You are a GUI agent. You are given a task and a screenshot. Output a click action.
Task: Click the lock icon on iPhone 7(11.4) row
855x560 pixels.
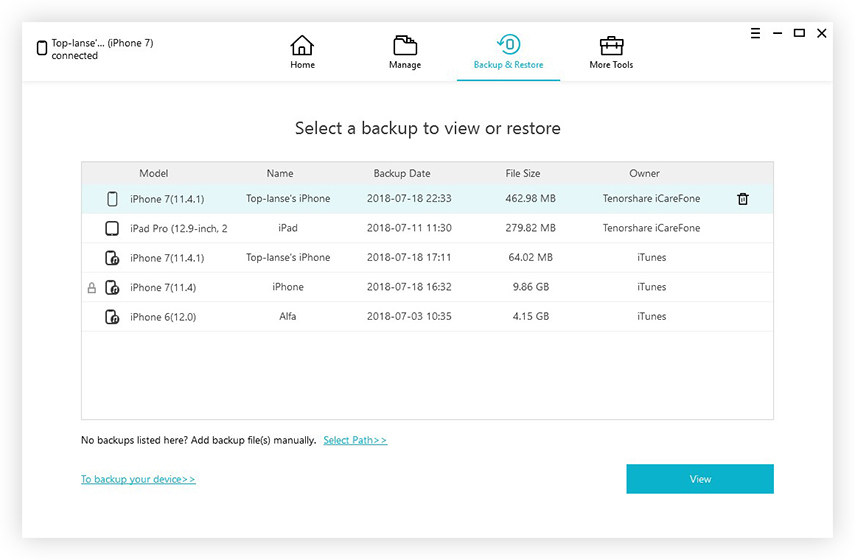92,287
